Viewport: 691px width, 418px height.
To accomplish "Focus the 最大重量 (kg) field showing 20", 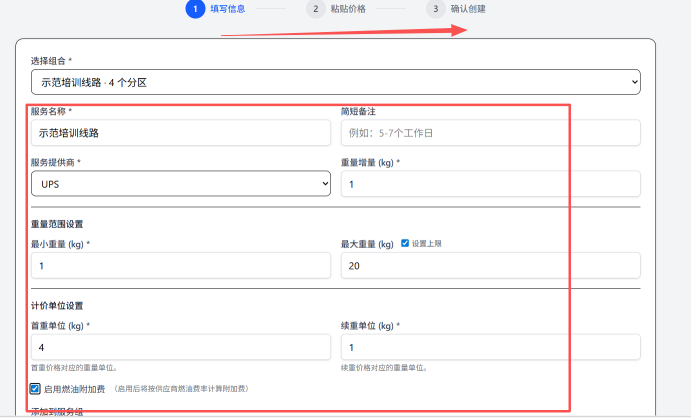I will coord(490,265).
